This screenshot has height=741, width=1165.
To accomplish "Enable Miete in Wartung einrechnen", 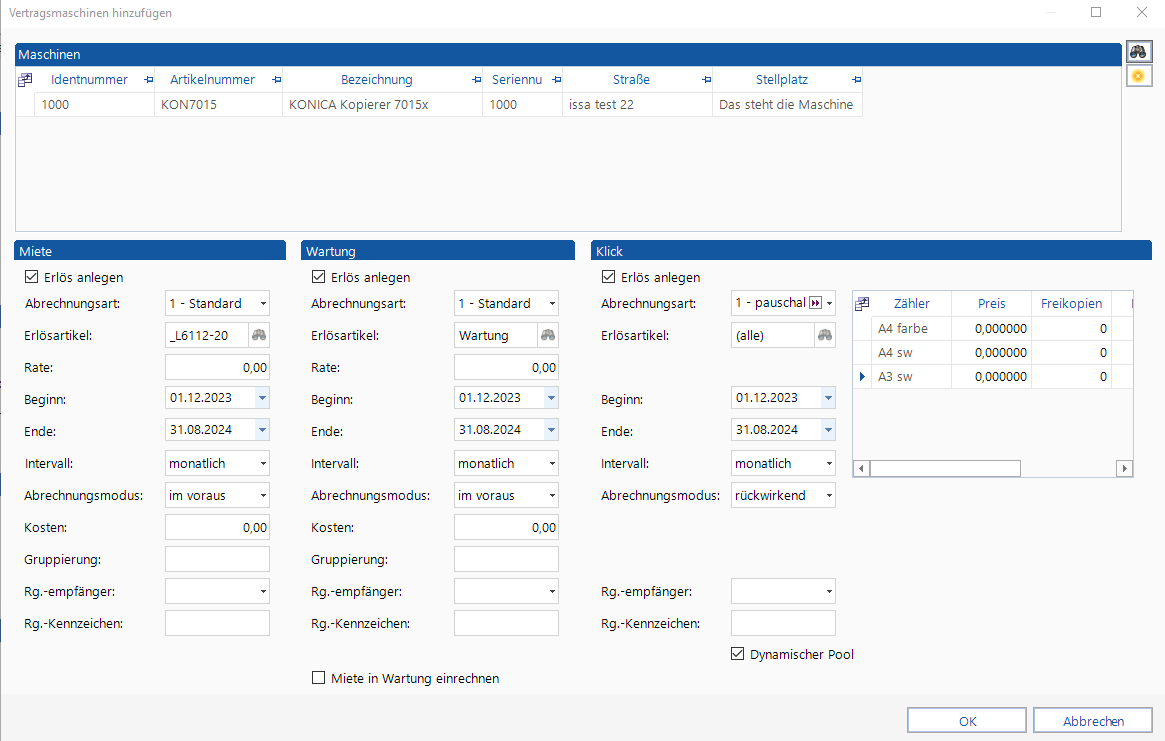I will pos(318,678).
